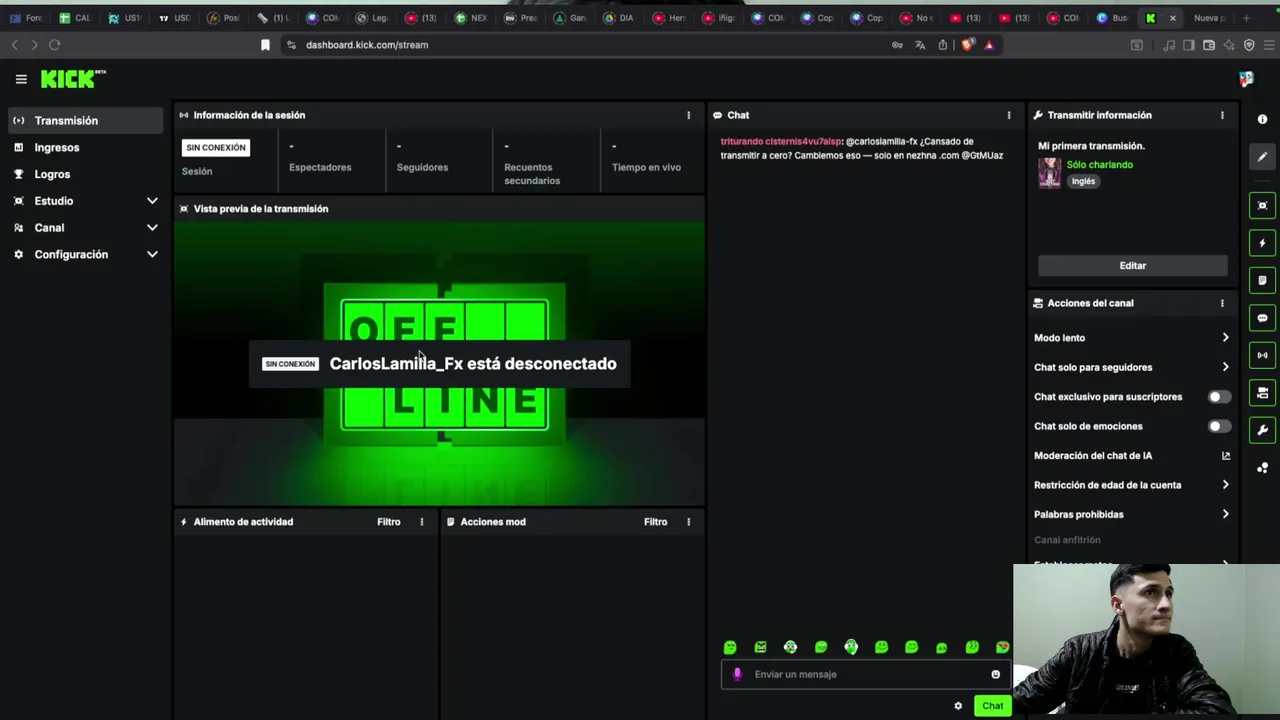The width and height of the screenshot is (1280, 720).
Task: Open Palabras prohibidas arrow
Action: [1225, 514]
